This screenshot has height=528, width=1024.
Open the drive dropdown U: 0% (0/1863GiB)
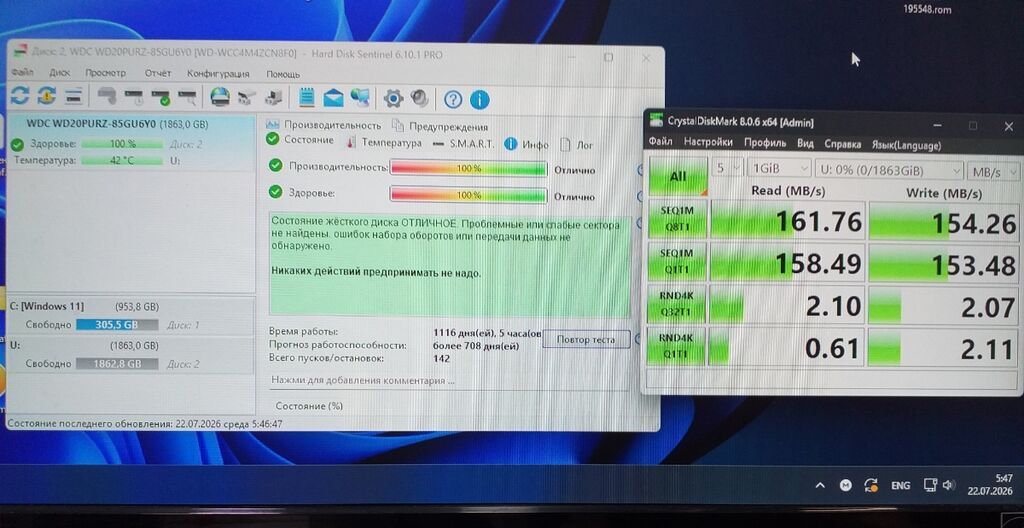pos(889,170)
